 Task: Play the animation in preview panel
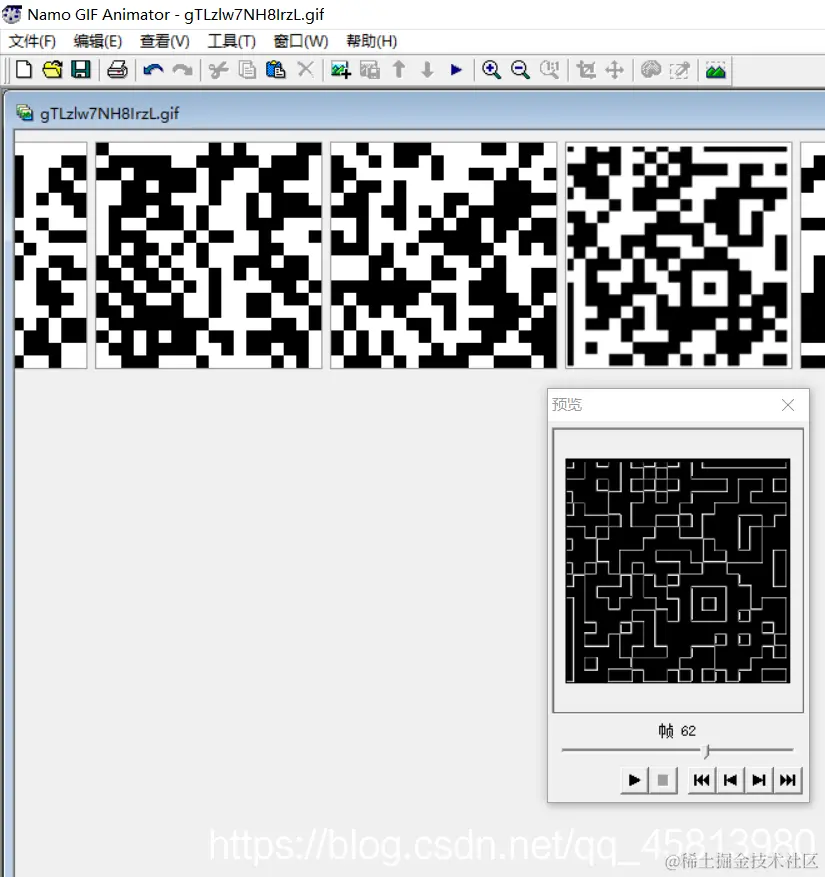[x=634, y=780]
